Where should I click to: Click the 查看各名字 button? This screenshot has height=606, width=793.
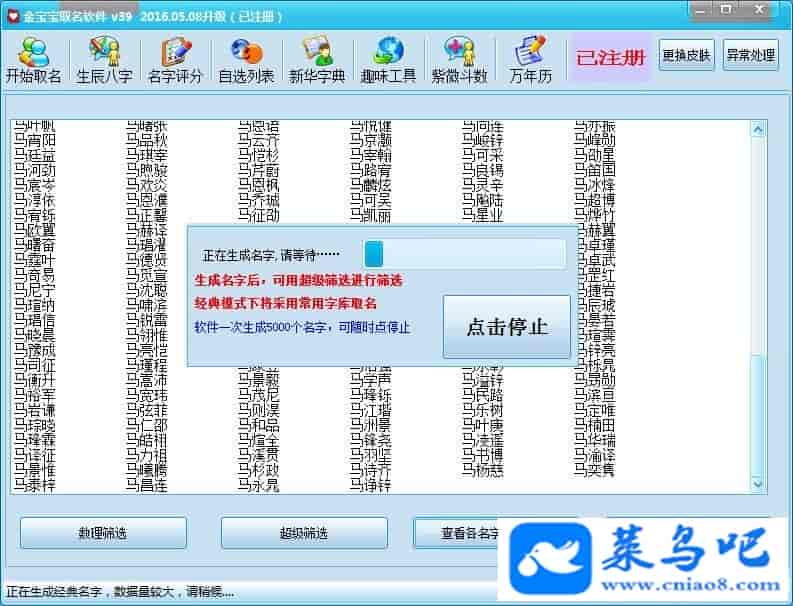460,533
